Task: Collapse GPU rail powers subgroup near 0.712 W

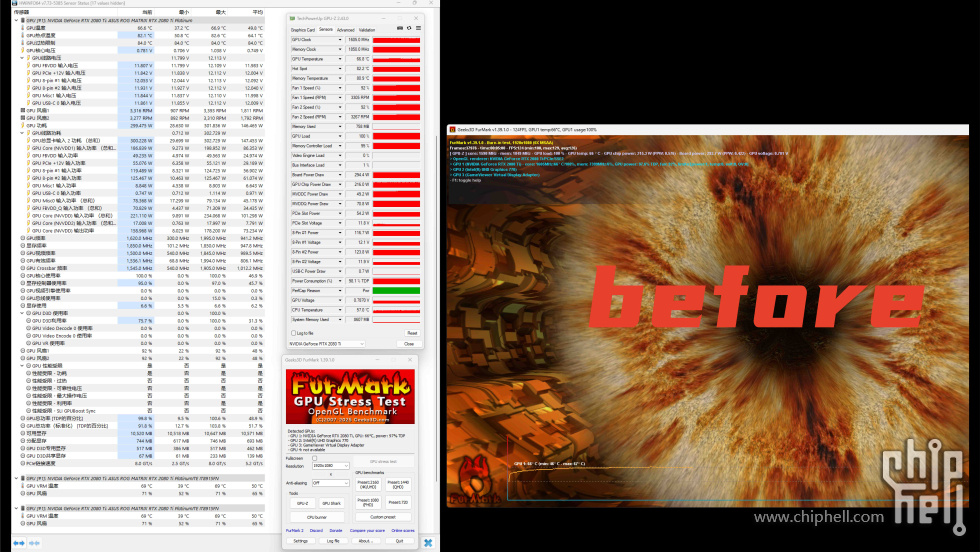Action: pos(22,133)
